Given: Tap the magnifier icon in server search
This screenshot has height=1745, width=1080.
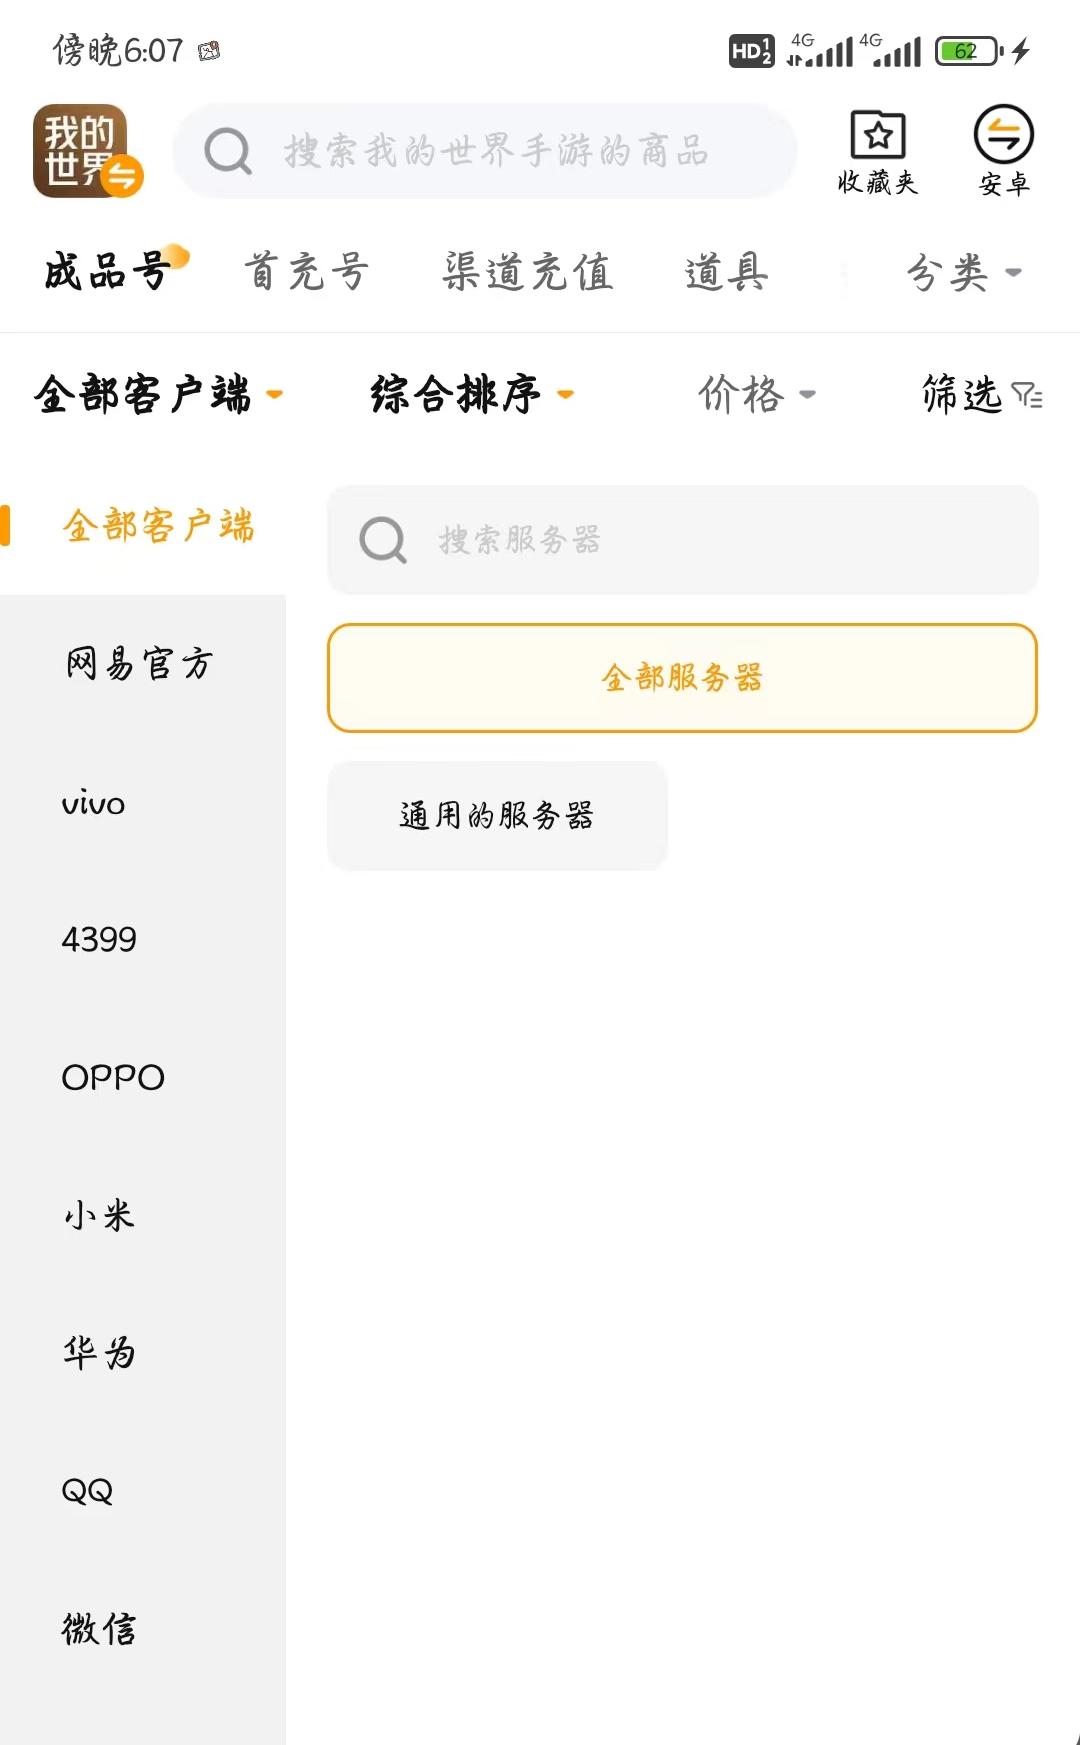Looking at the screenshot, I should coord(383,540).
